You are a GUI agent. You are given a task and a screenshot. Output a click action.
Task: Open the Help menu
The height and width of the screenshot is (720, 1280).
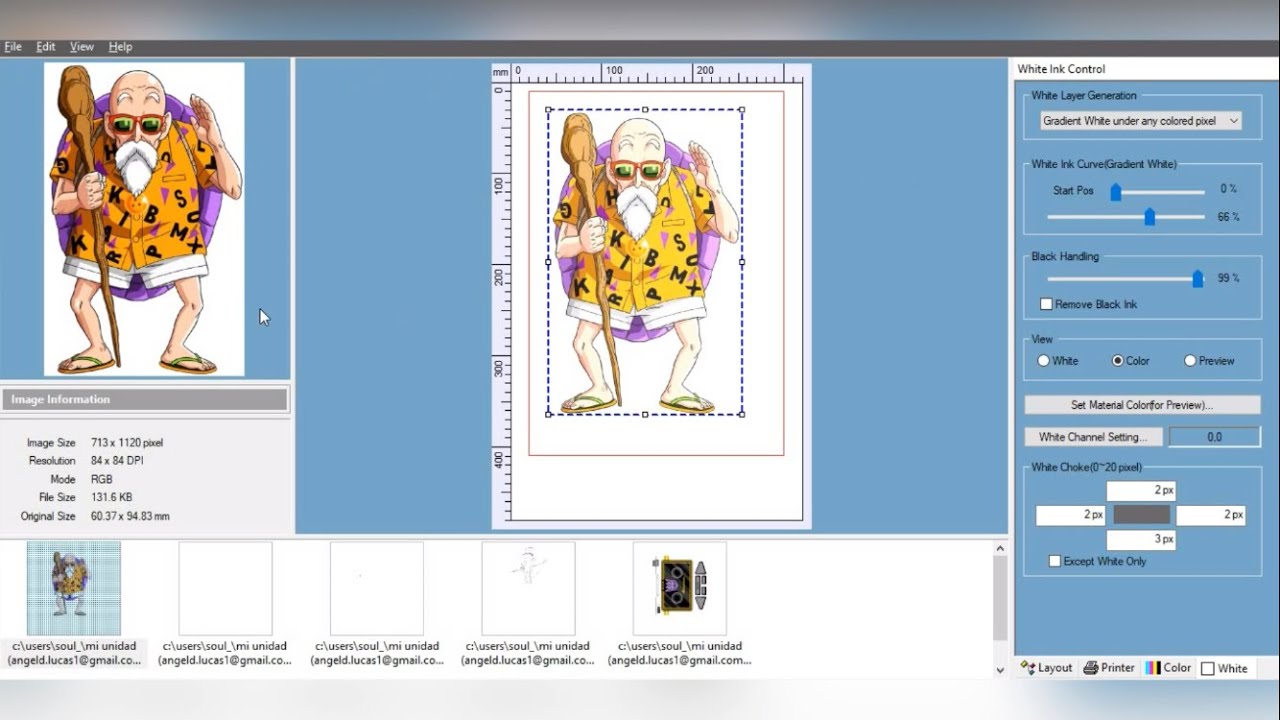[120, 47]
